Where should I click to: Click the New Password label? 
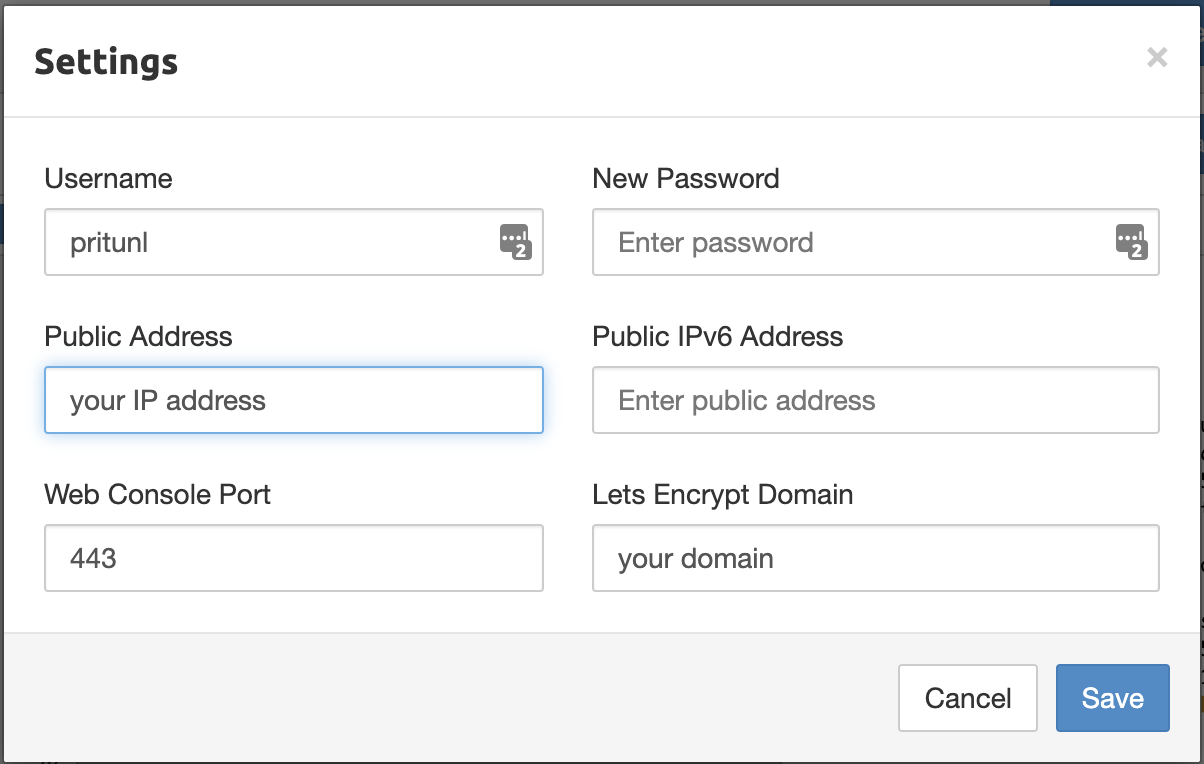[686, 179]
